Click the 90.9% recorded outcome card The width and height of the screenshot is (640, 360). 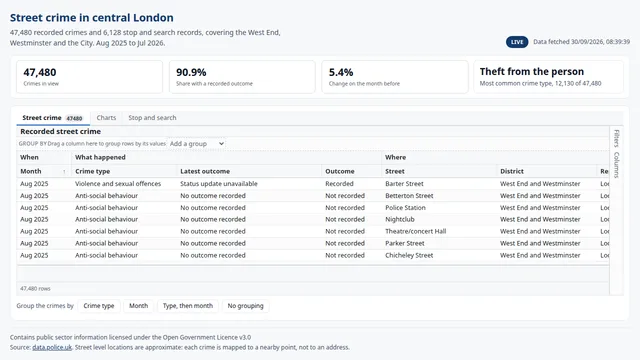click(x=242, y=77)
